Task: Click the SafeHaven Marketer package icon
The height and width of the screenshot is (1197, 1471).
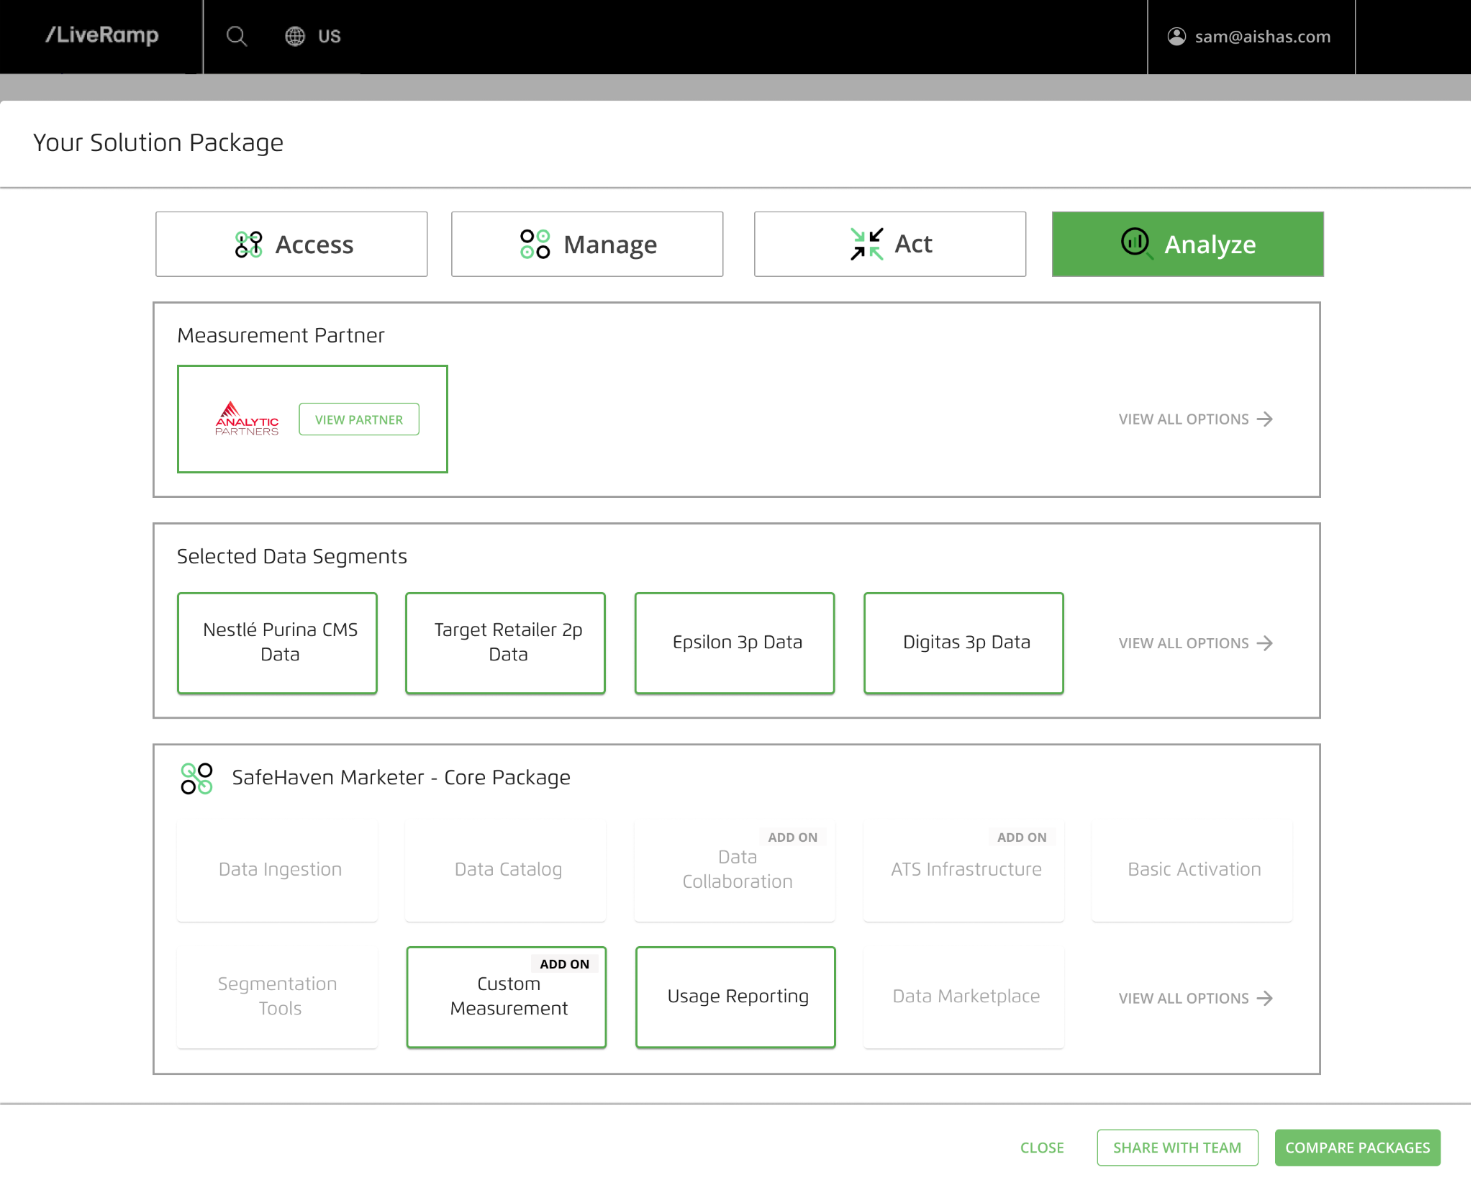Action: tap(197, 778)
